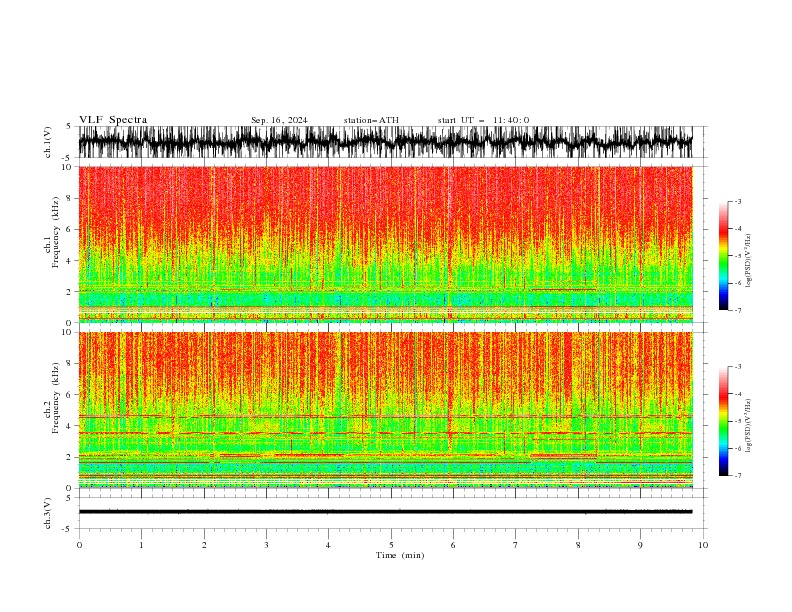792x612 pixels.
Task: Select the date text "Sep. 16, 2024"
Action: pyautogui.click(x=279, y=120)
